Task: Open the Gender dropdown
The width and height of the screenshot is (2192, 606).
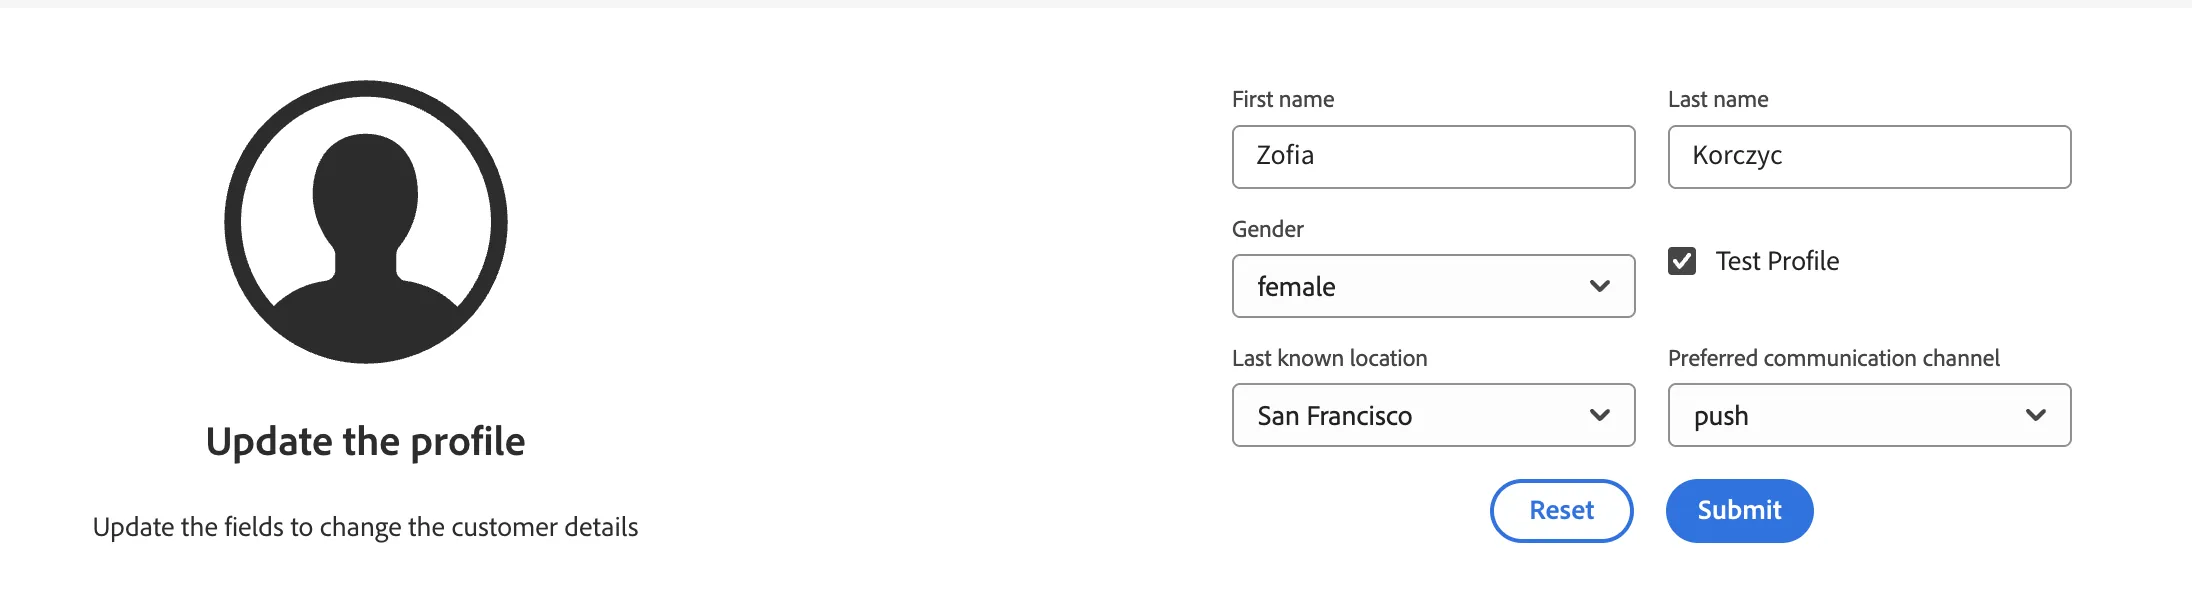Action: 1433,286
